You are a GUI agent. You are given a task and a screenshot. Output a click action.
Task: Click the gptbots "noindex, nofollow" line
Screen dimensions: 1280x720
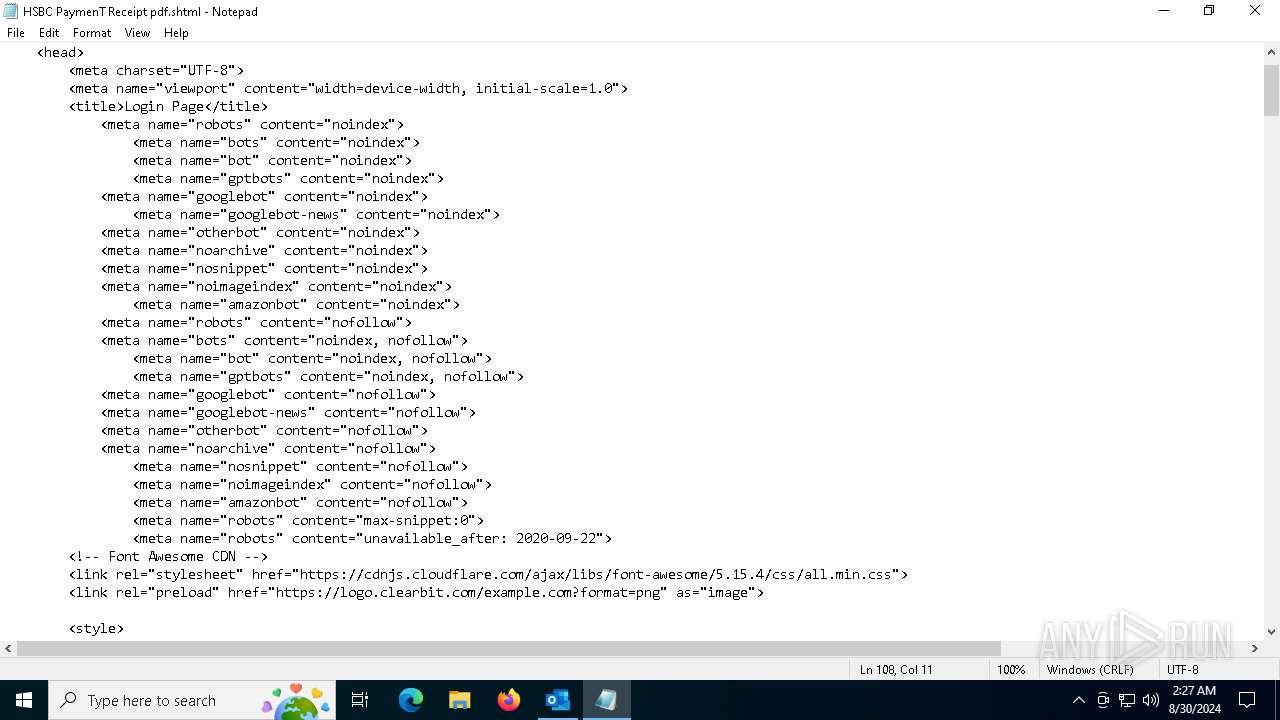329,377
